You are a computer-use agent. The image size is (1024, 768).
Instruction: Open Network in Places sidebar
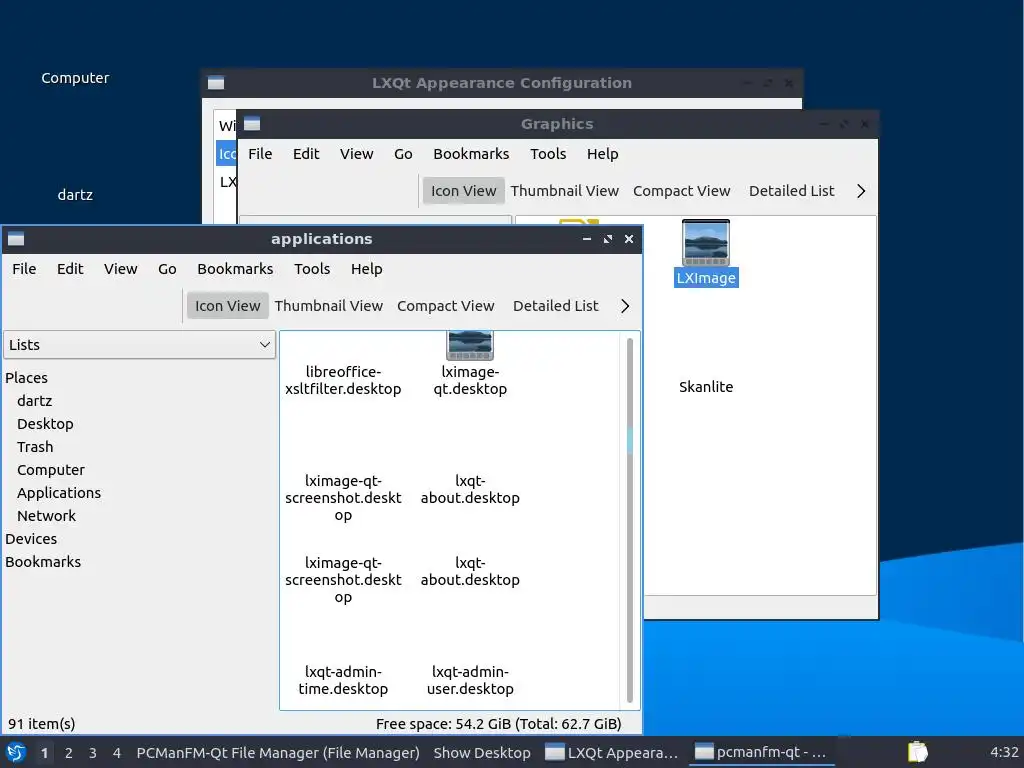(x=46, y=516)
